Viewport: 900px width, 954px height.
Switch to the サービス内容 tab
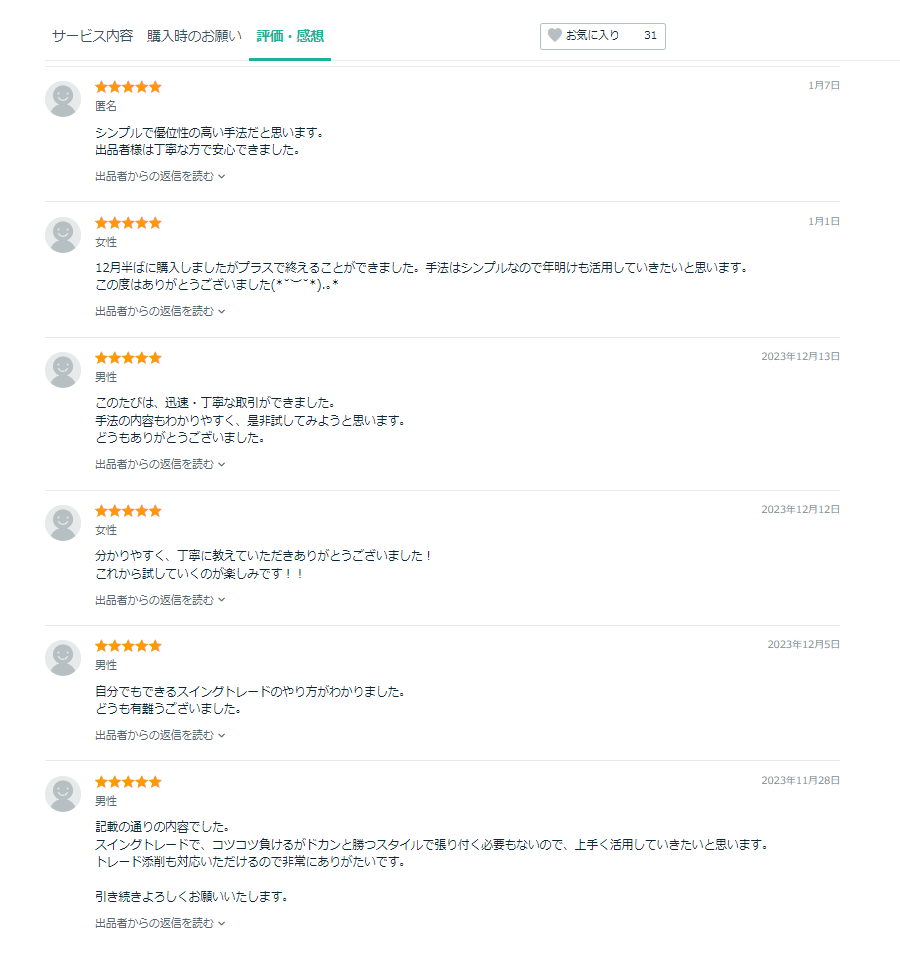92,36
